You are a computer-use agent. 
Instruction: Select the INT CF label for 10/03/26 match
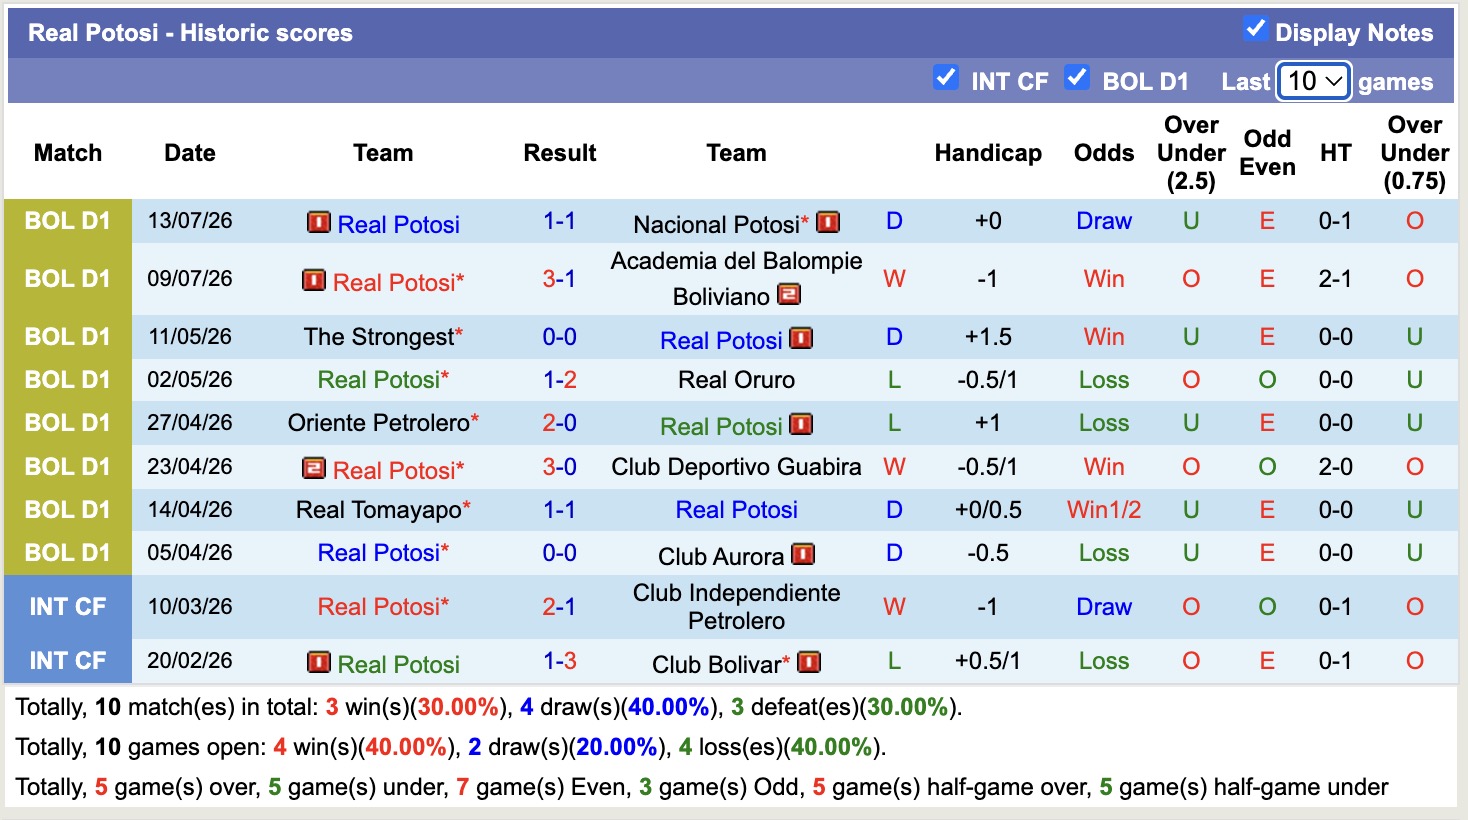[68, 607]
